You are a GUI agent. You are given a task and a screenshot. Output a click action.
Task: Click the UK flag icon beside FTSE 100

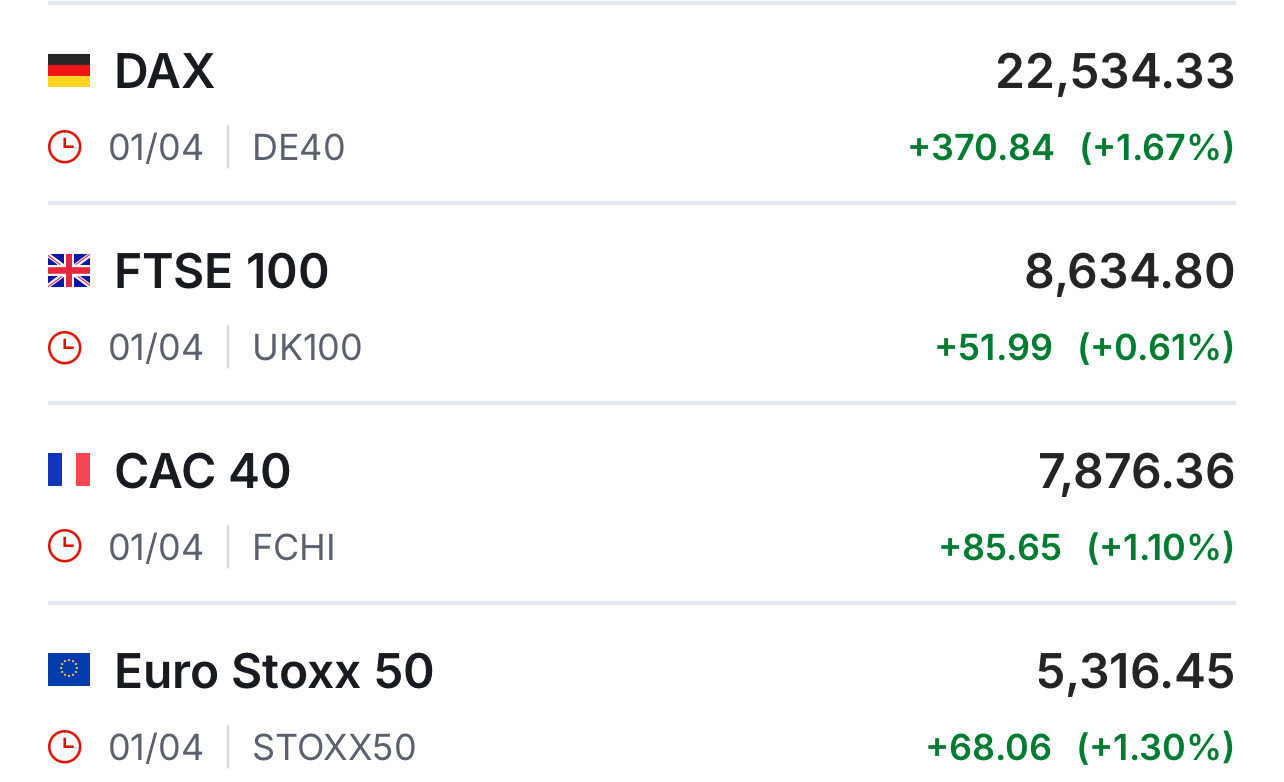(69, 271)
